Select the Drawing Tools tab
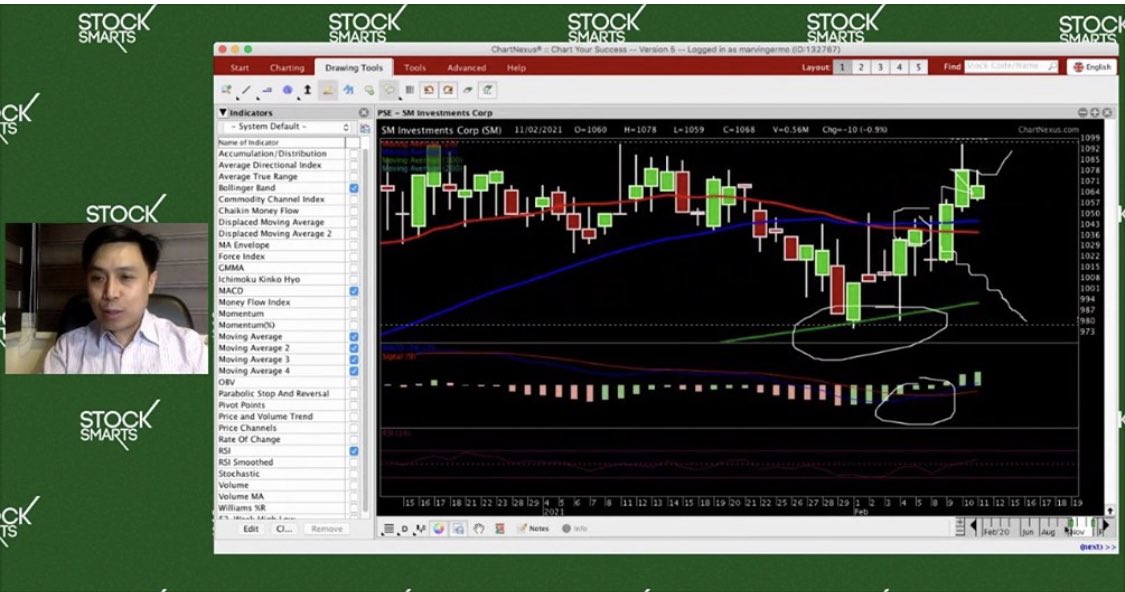The width and height of the screenshot is (1125, 592). coord(354,68)
